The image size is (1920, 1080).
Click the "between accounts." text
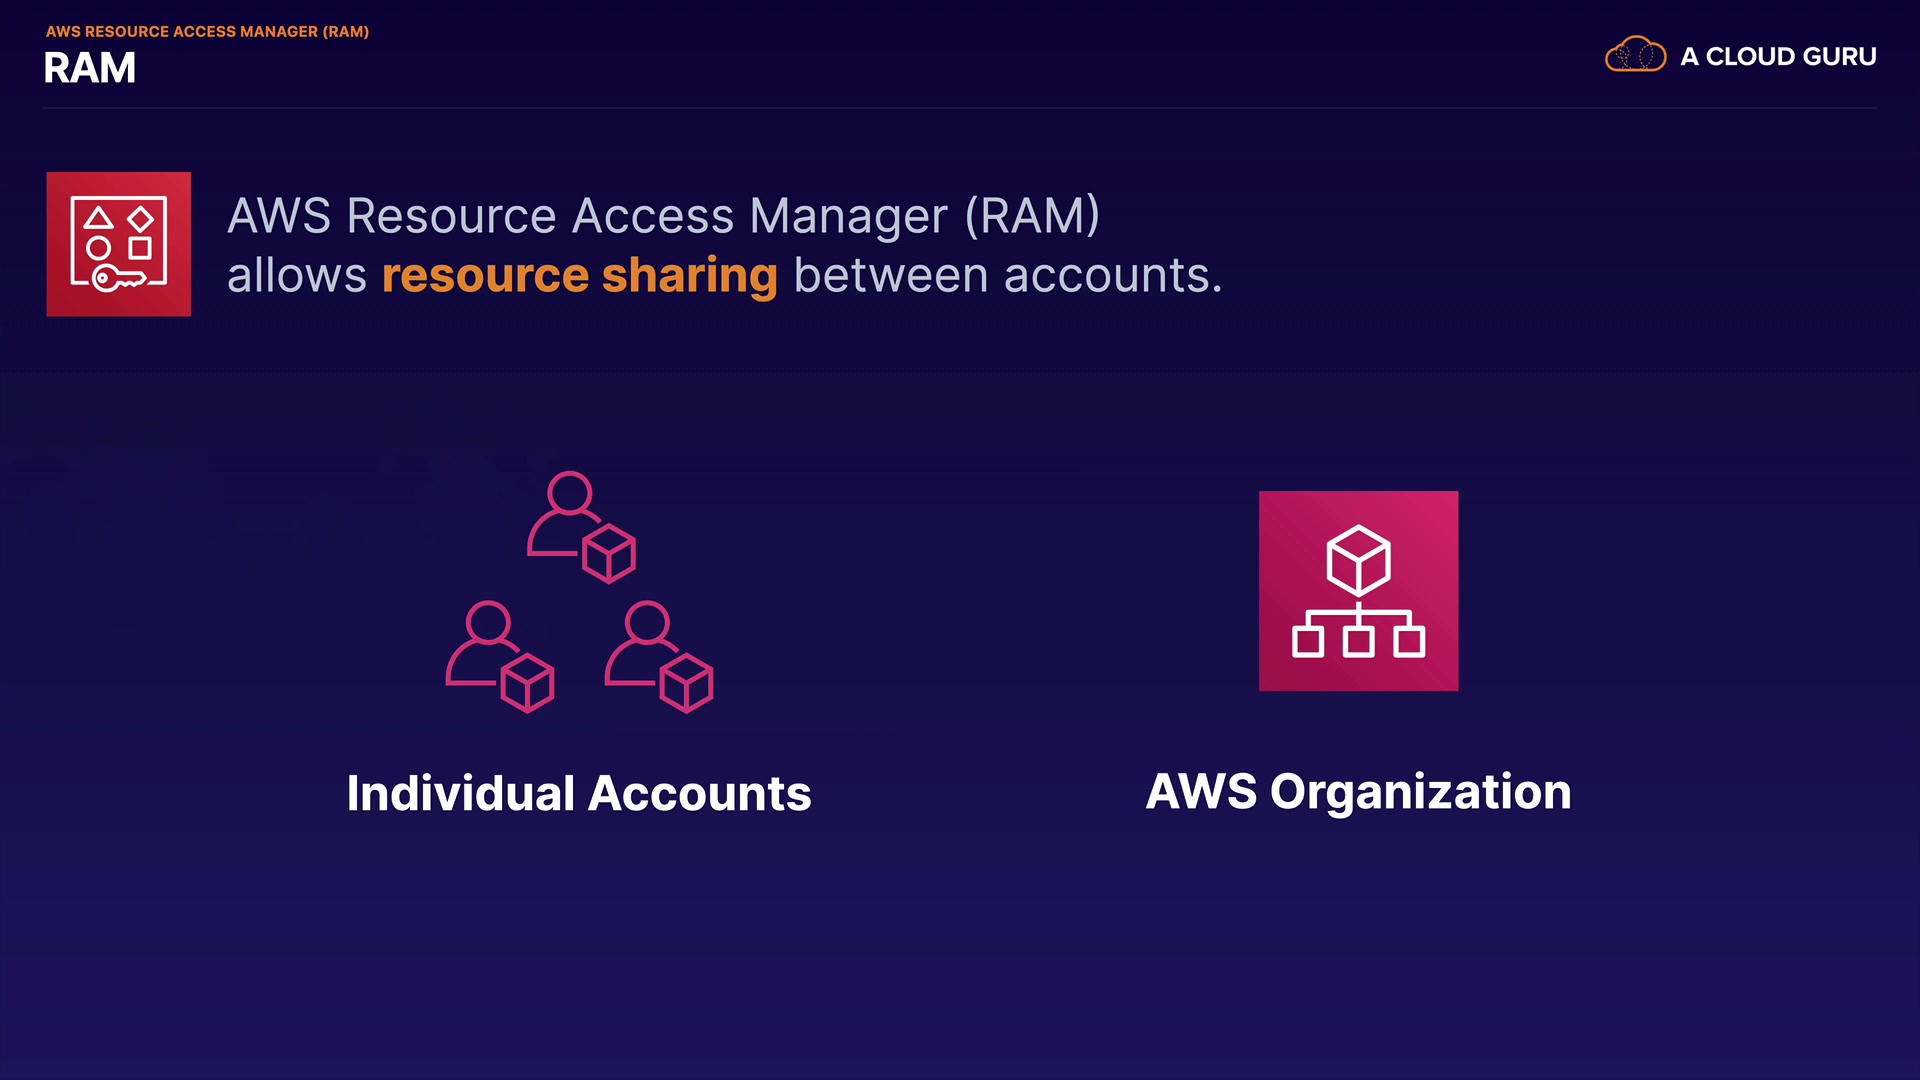point(1007,276)
